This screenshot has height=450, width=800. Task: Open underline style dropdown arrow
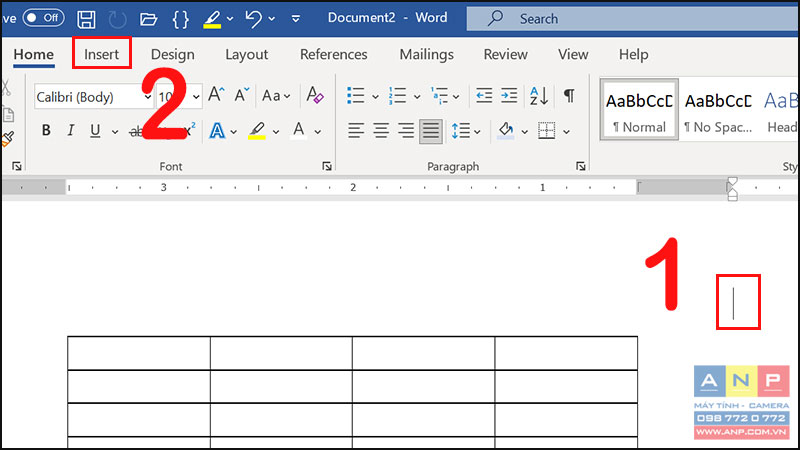(115, 132)
